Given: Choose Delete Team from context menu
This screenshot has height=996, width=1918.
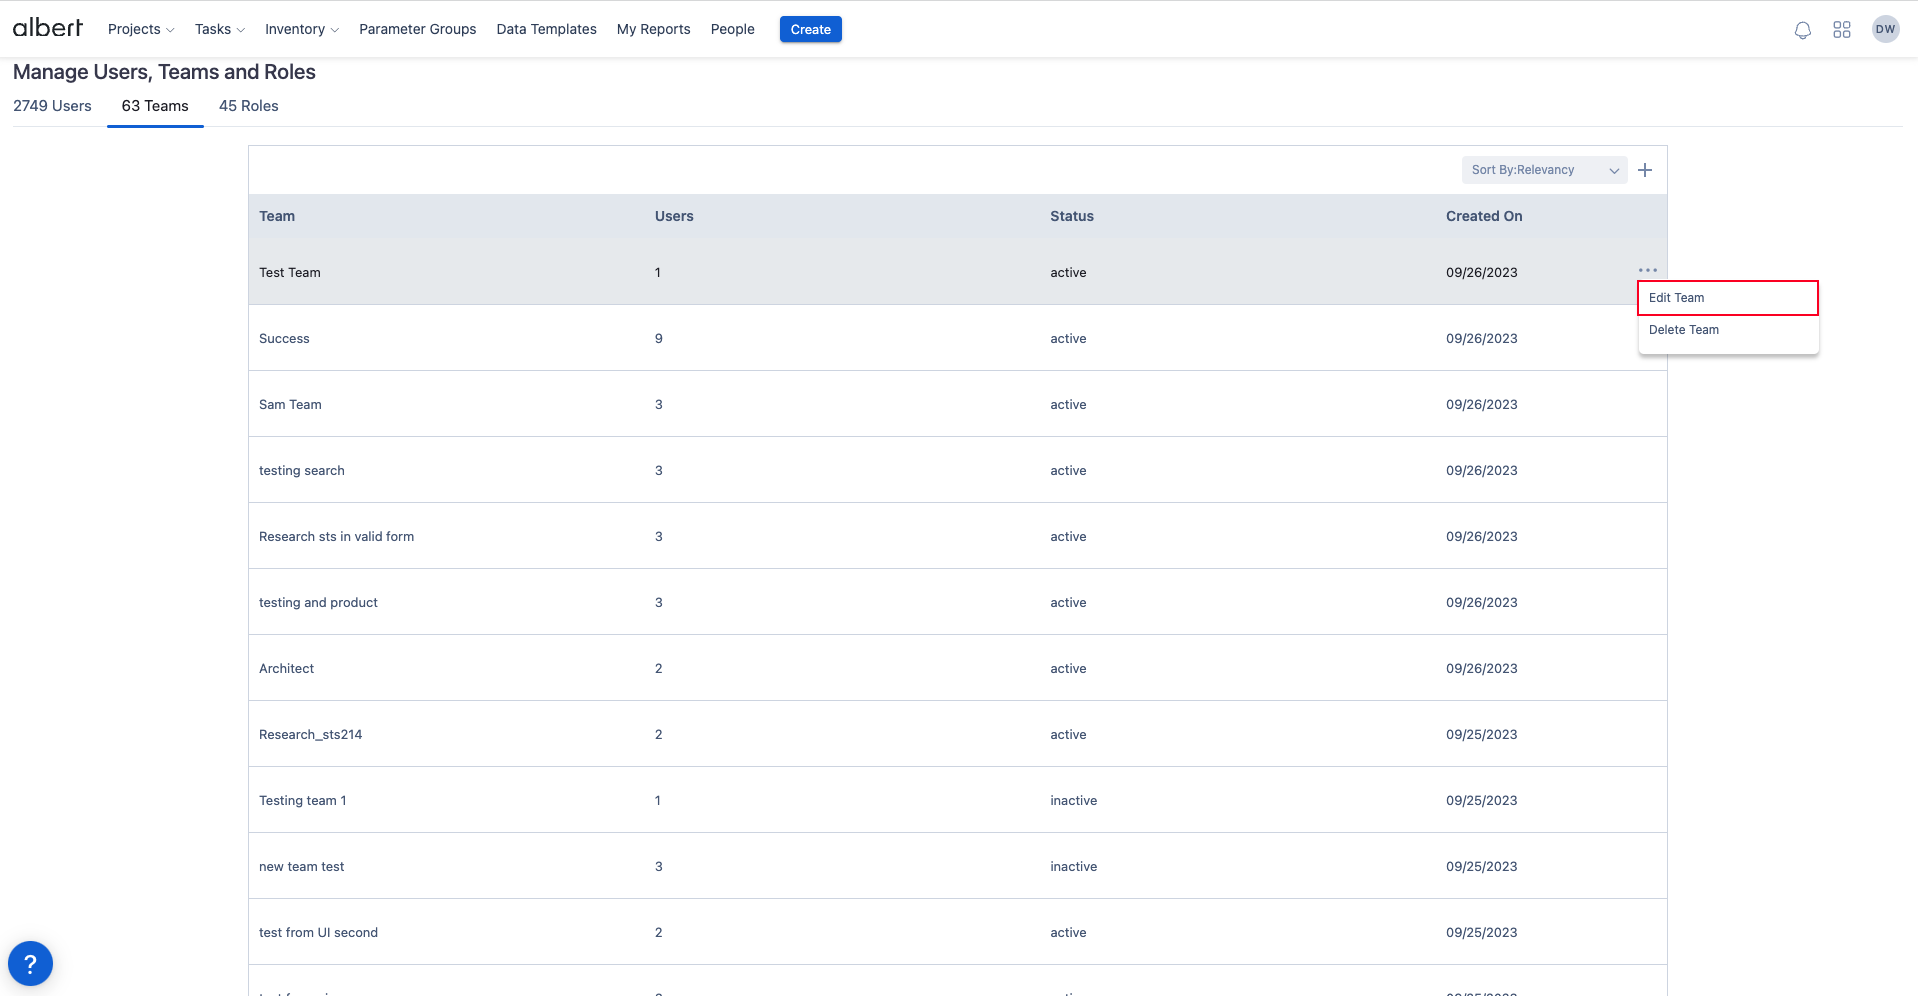Looking at the screenshot, I should (1684, 330).
